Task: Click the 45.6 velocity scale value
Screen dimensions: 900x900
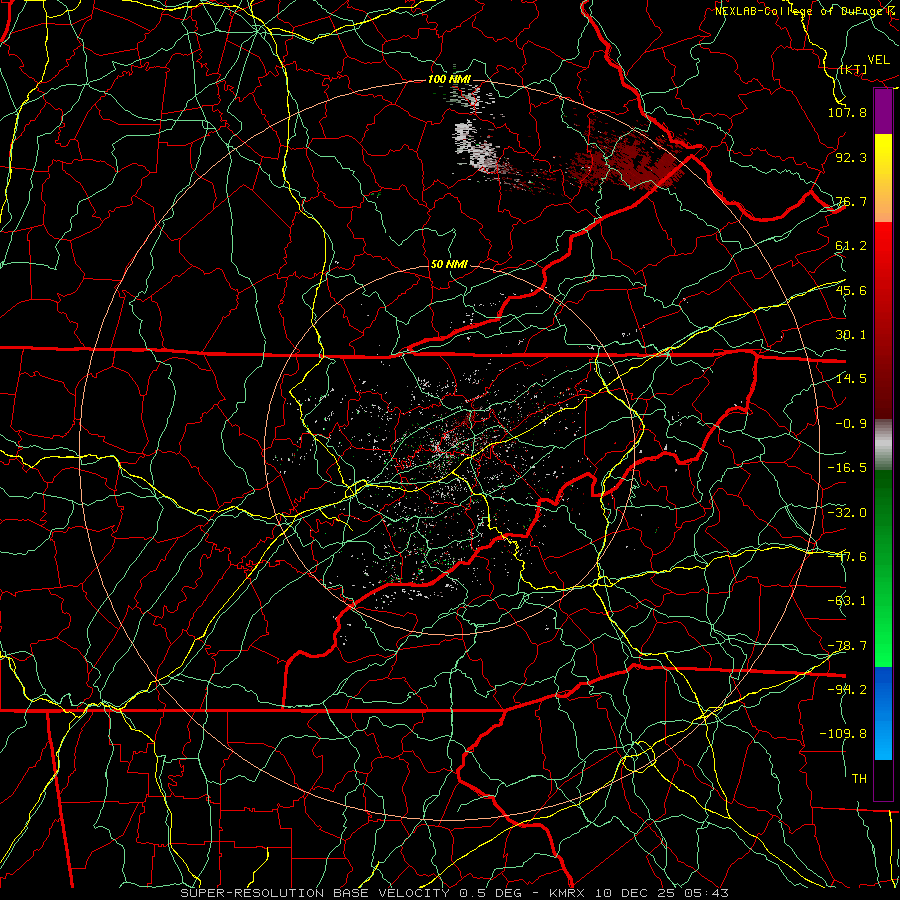Action: tap(851, 290)
